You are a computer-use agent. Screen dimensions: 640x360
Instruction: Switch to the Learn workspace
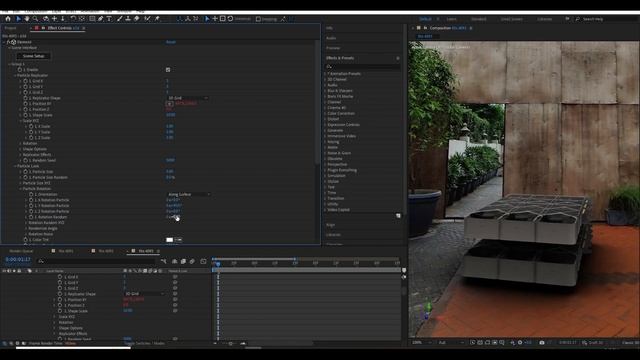point(451,19)
